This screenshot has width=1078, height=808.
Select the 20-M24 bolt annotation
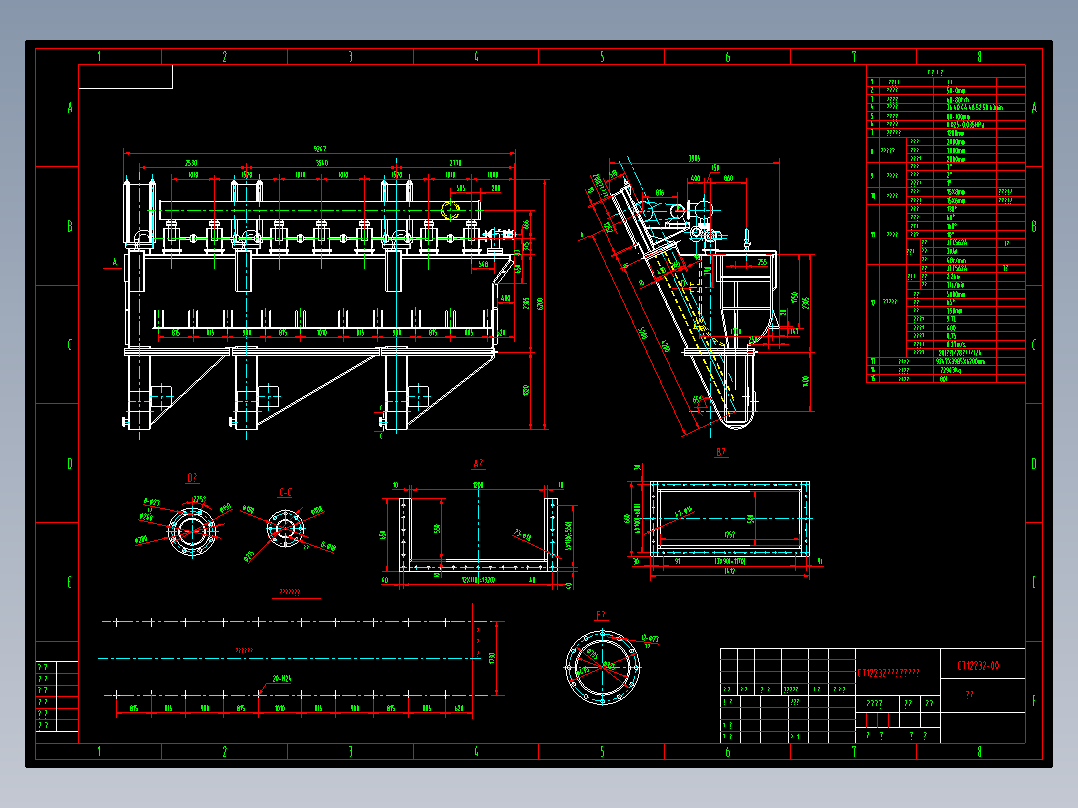coord(282,678)
